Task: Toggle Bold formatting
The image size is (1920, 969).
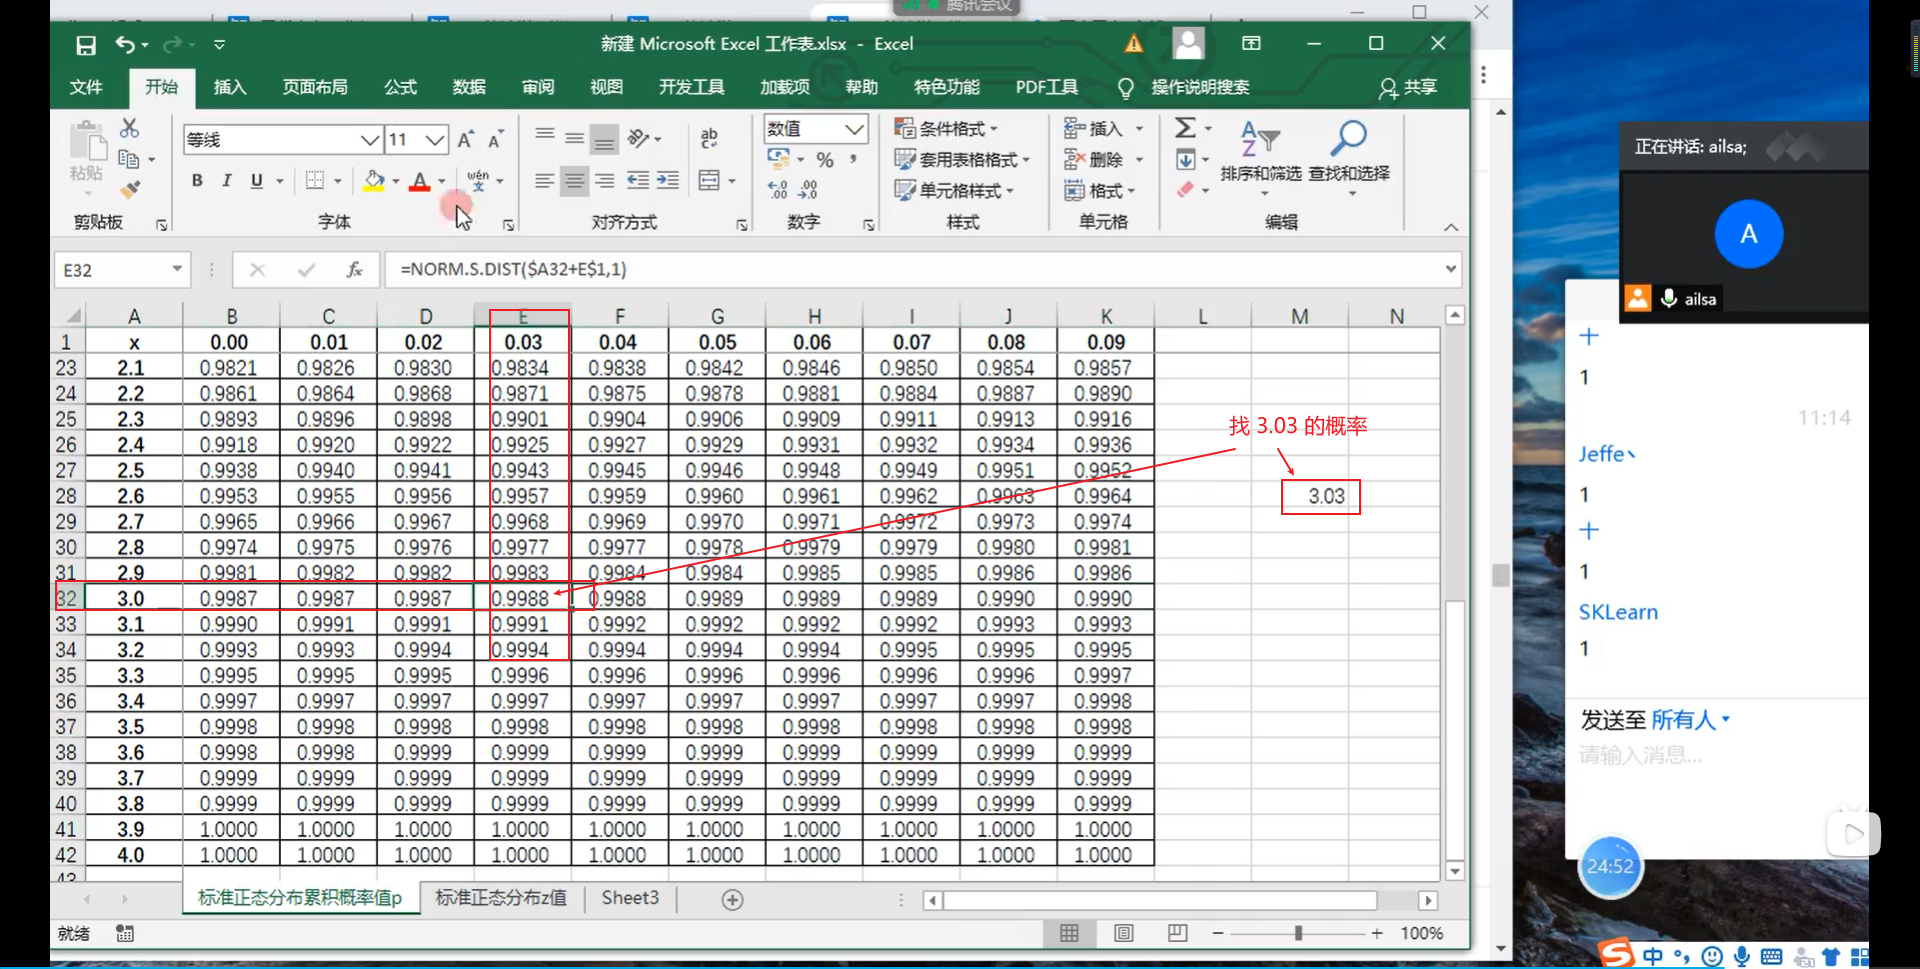Action: click(x=197, y=180)
